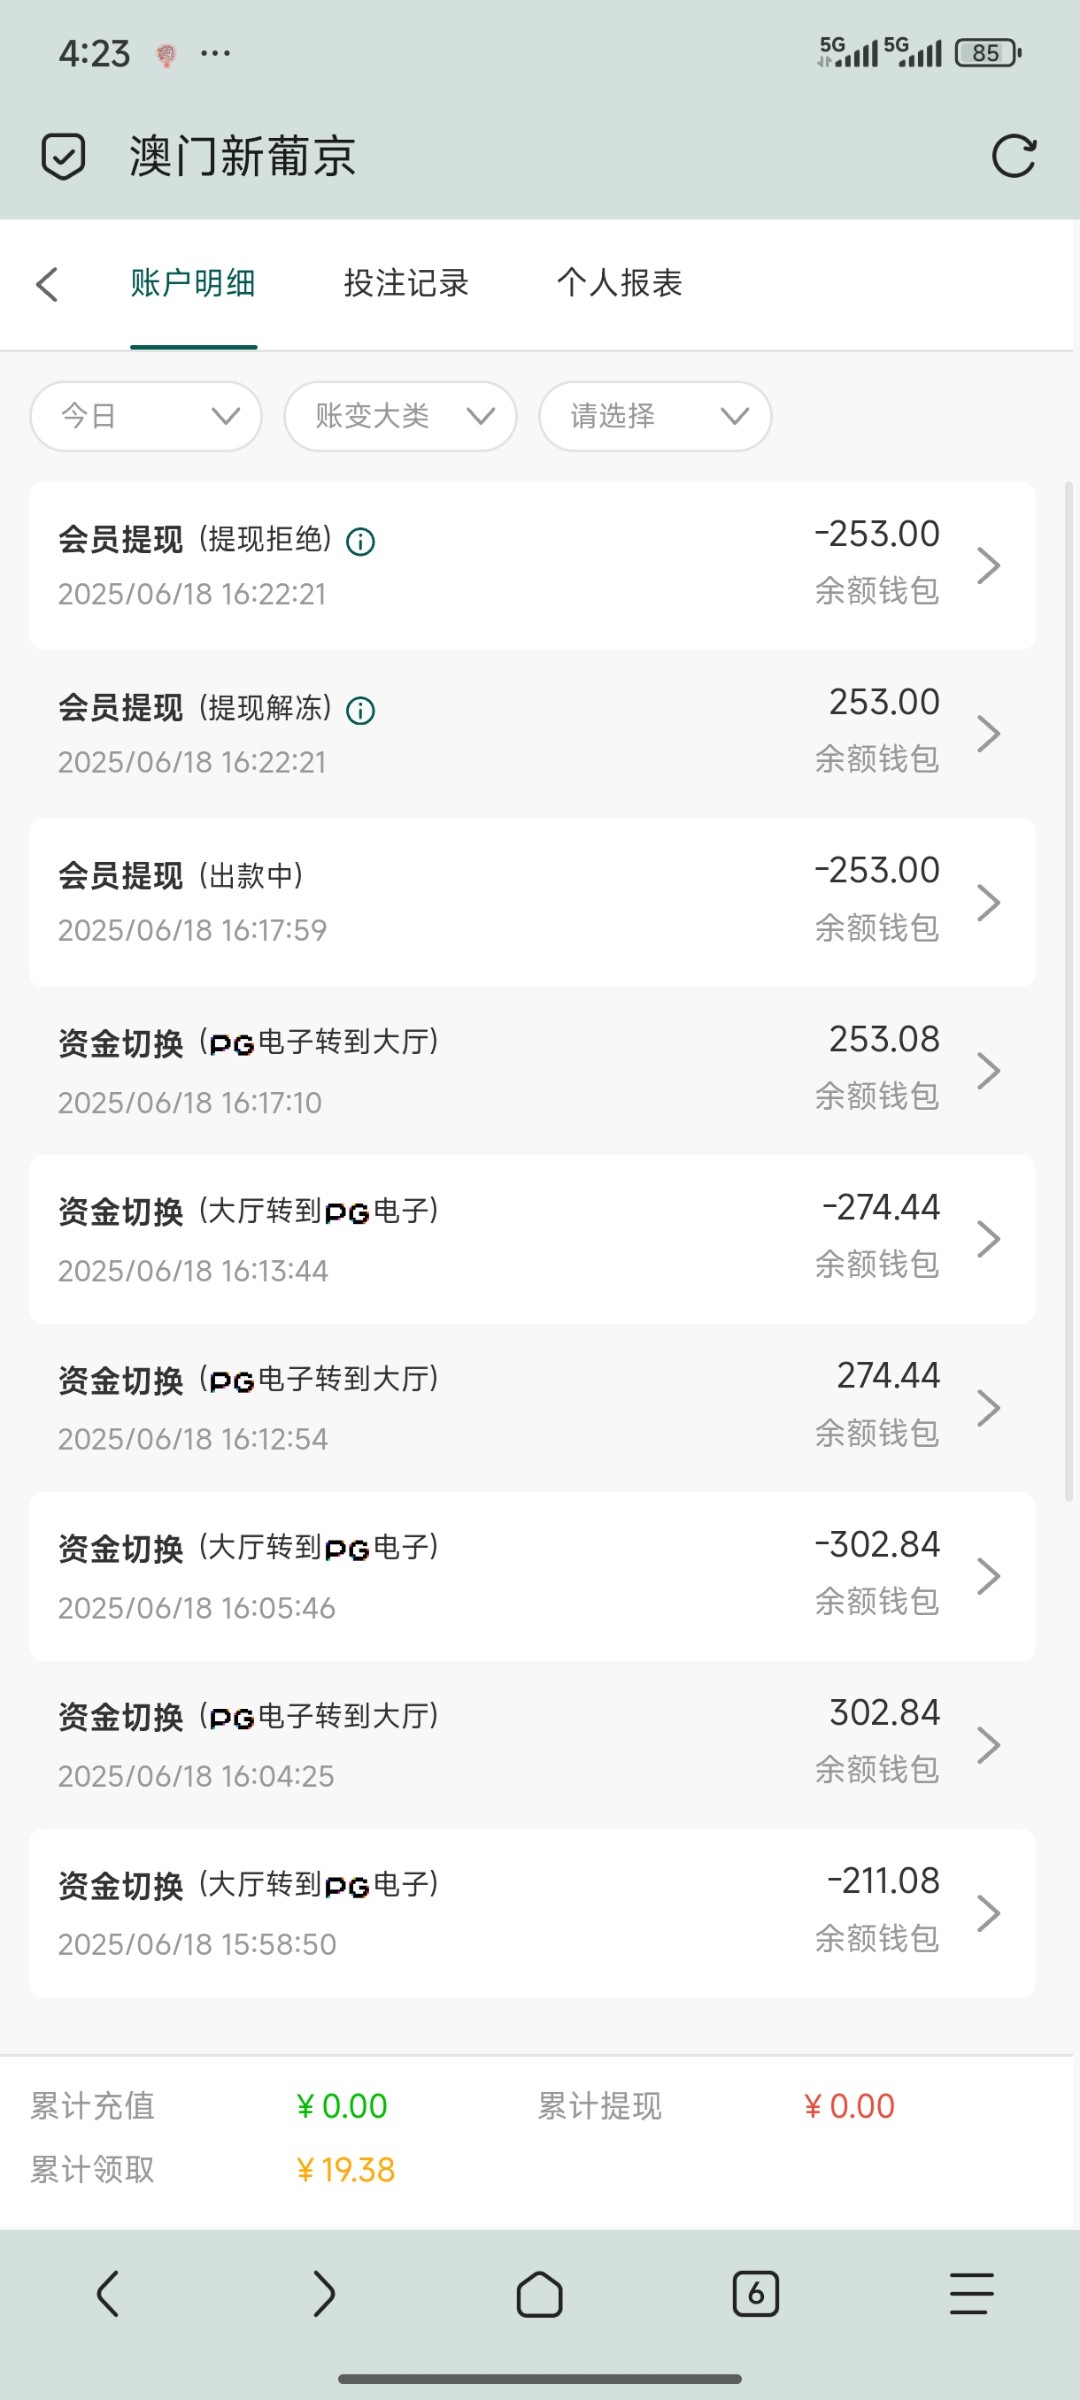1080x2400 pixels.
Task: Tap browser home icon in bottom bar
Action: coord(539,2294)
